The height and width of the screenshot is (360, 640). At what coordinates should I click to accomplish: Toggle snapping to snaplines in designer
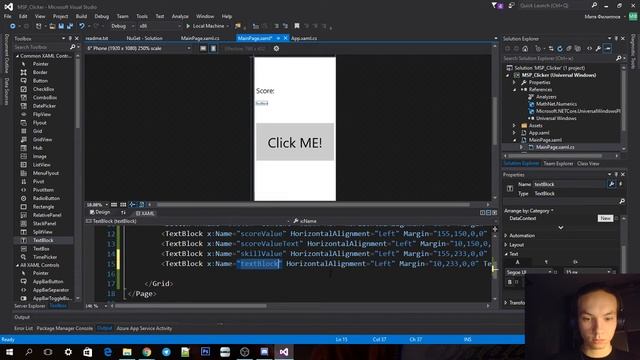(132, 204)
